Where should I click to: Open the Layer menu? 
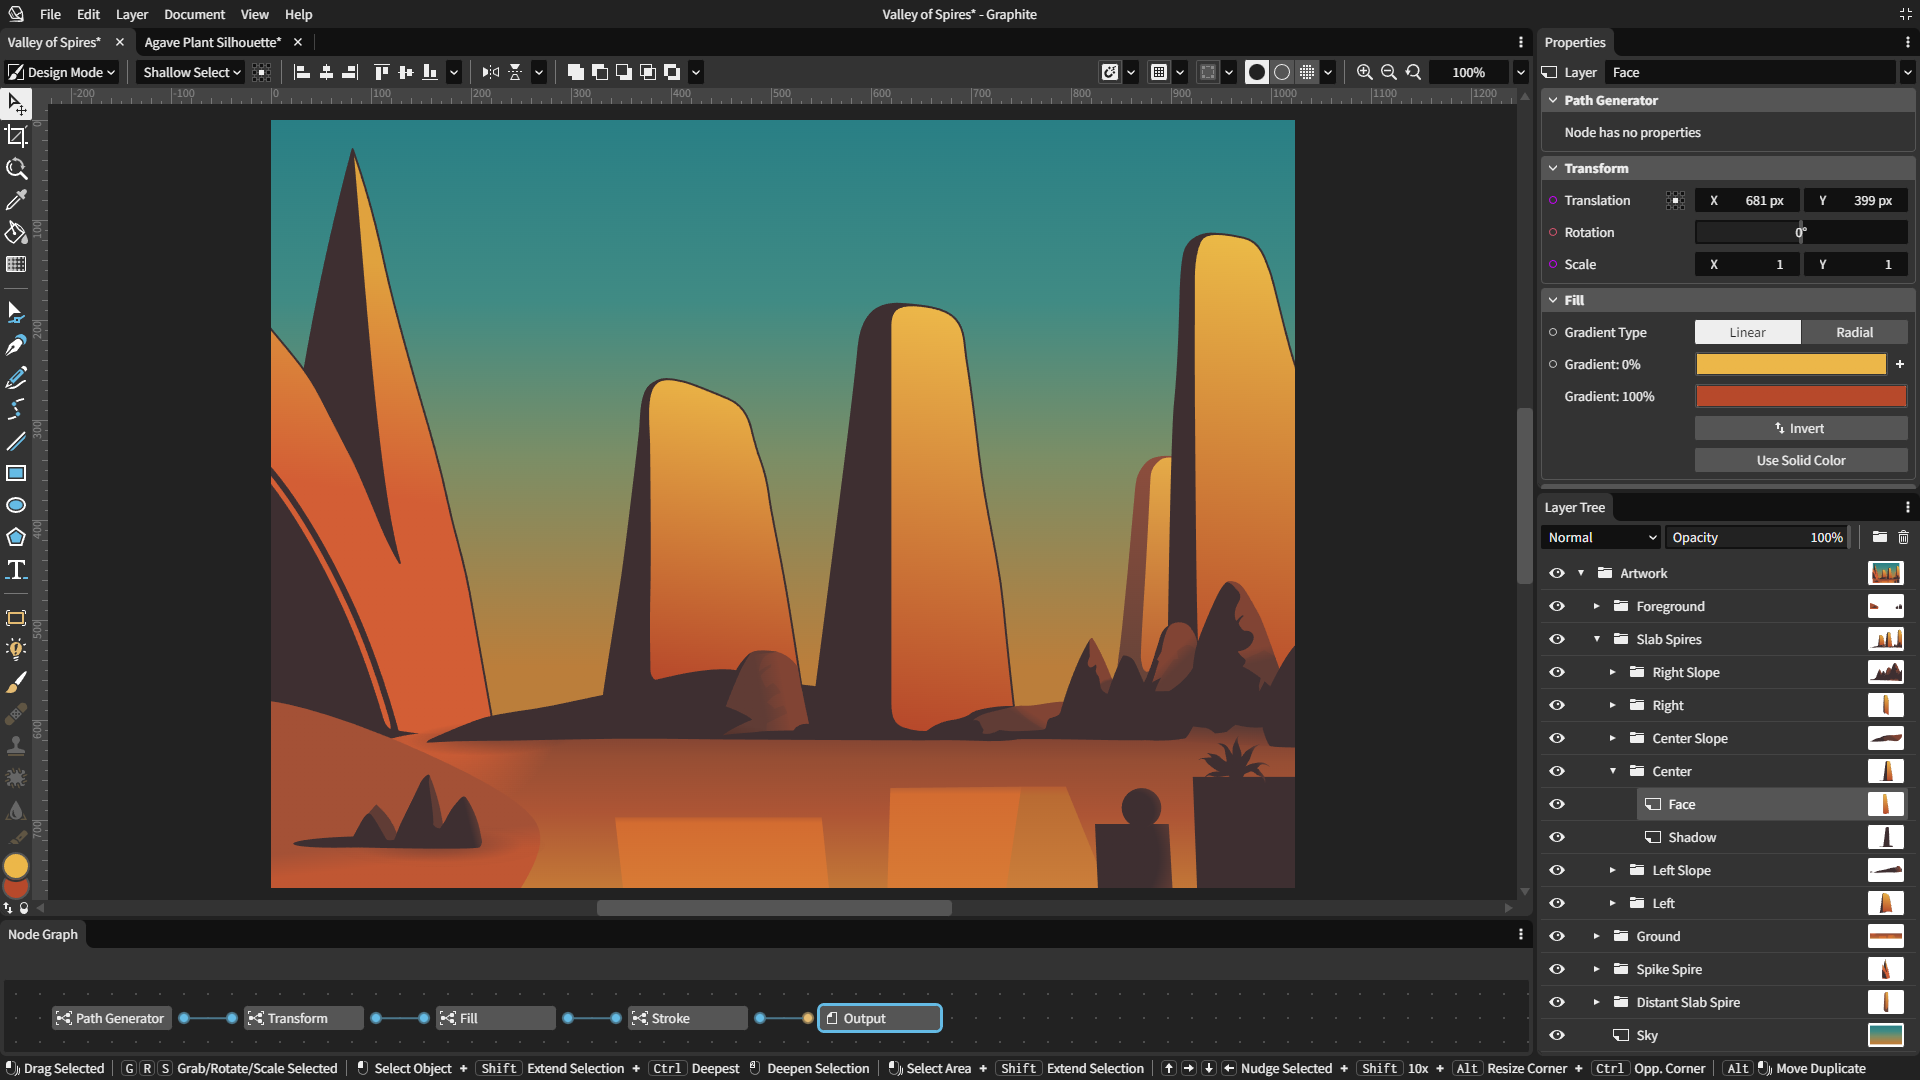(131, 15)
